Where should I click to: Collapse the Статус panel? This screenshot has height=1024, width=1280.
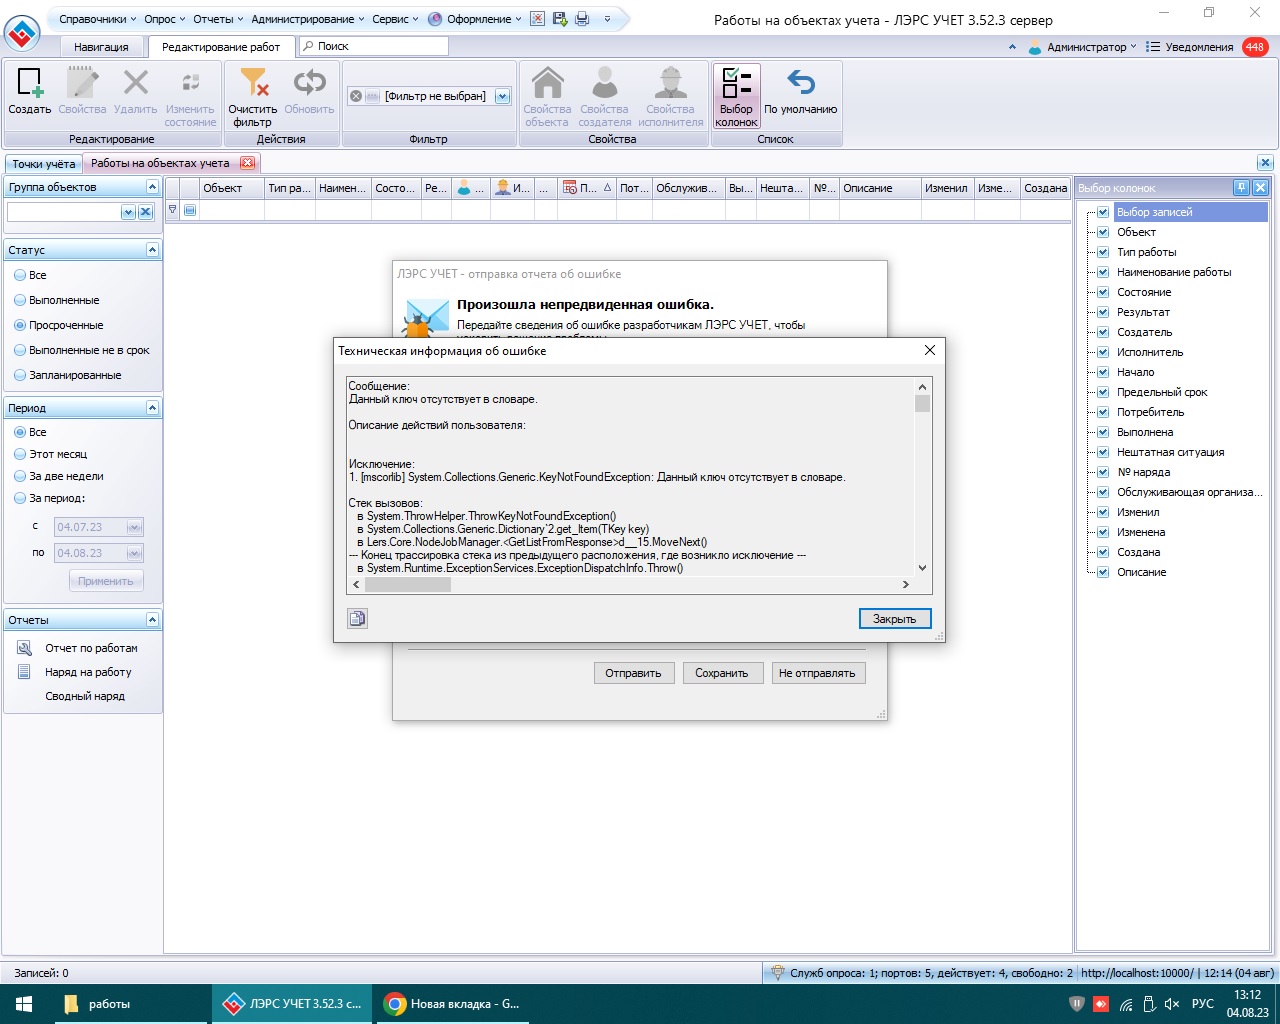pos(152,250)
